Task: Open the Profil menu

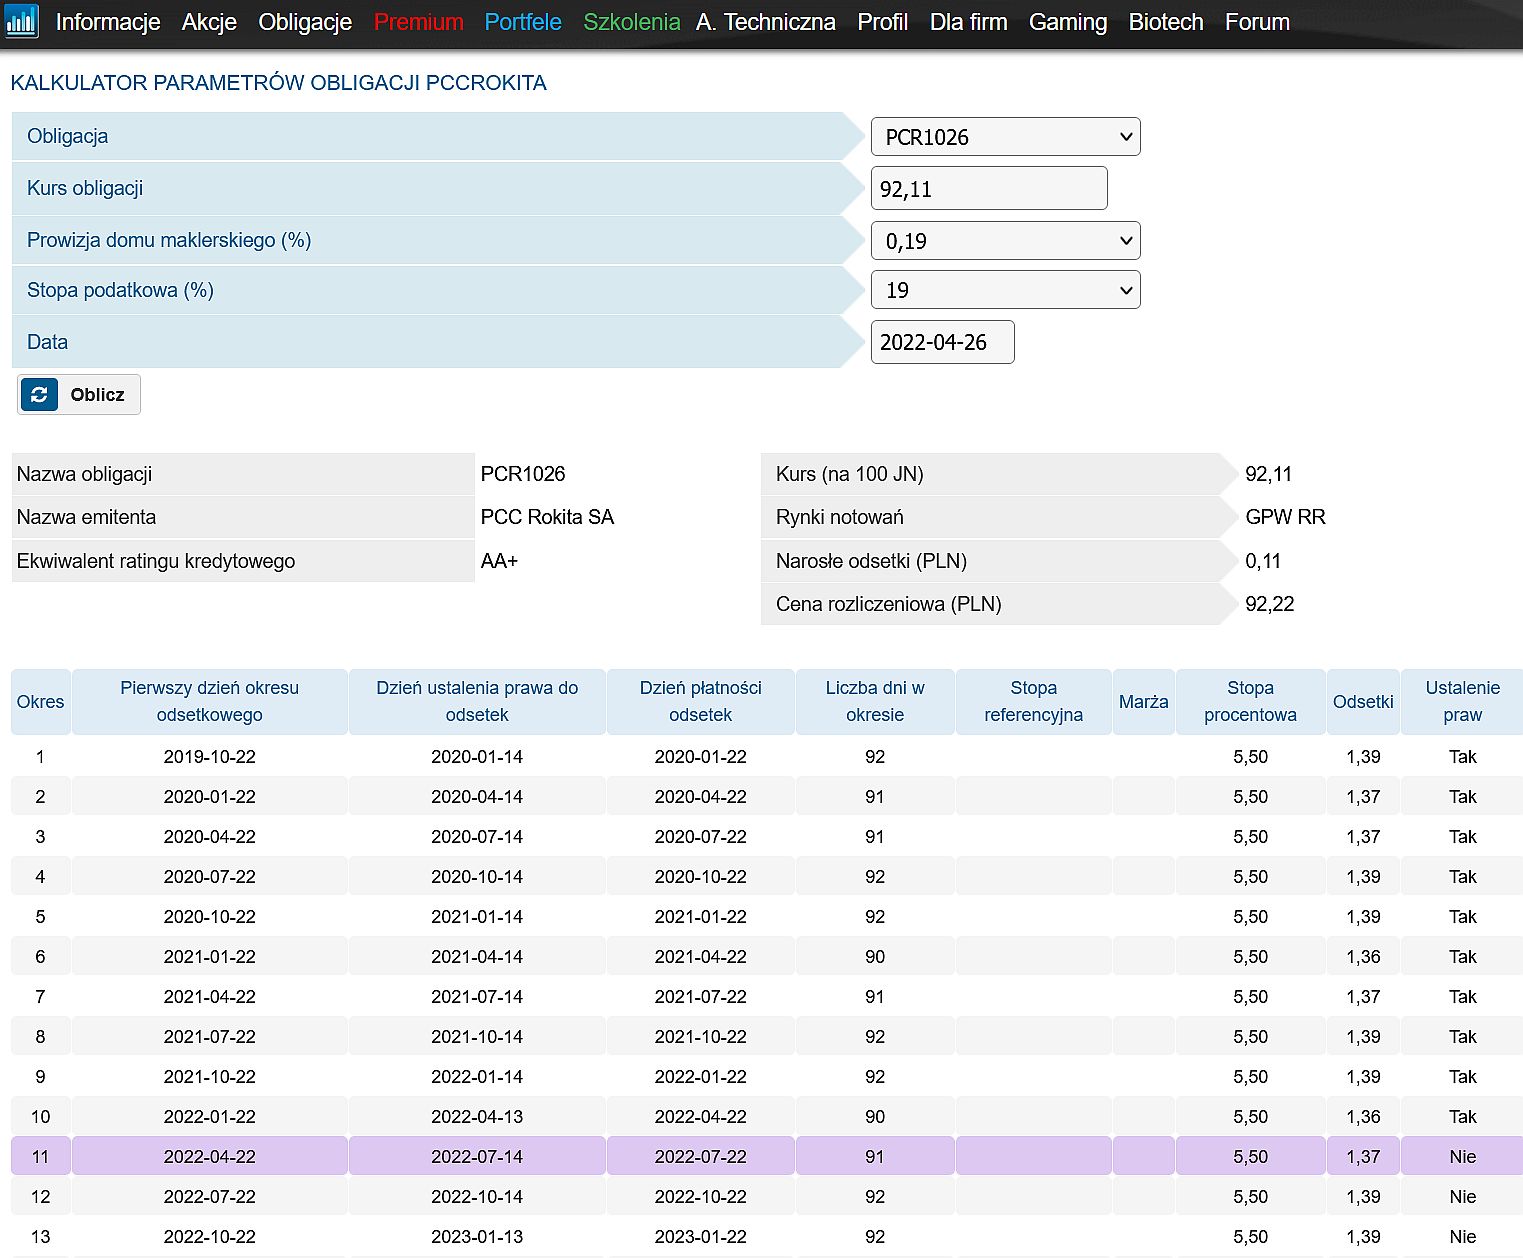Action: point(883,22)
